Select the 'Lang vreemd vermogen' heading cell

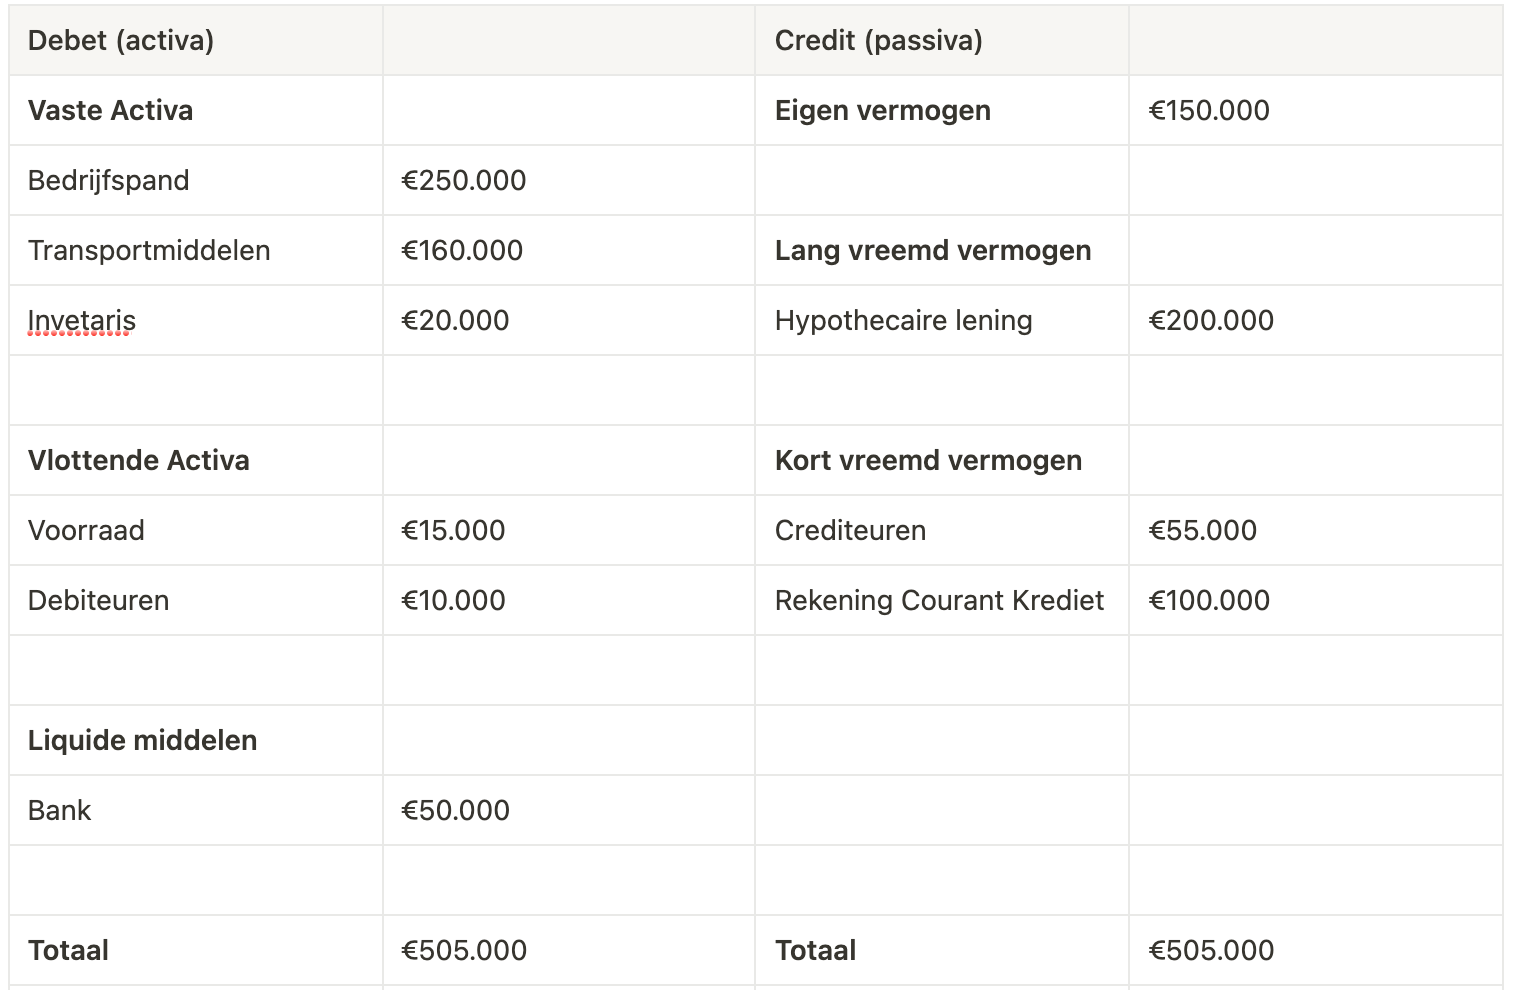(932, 251)
